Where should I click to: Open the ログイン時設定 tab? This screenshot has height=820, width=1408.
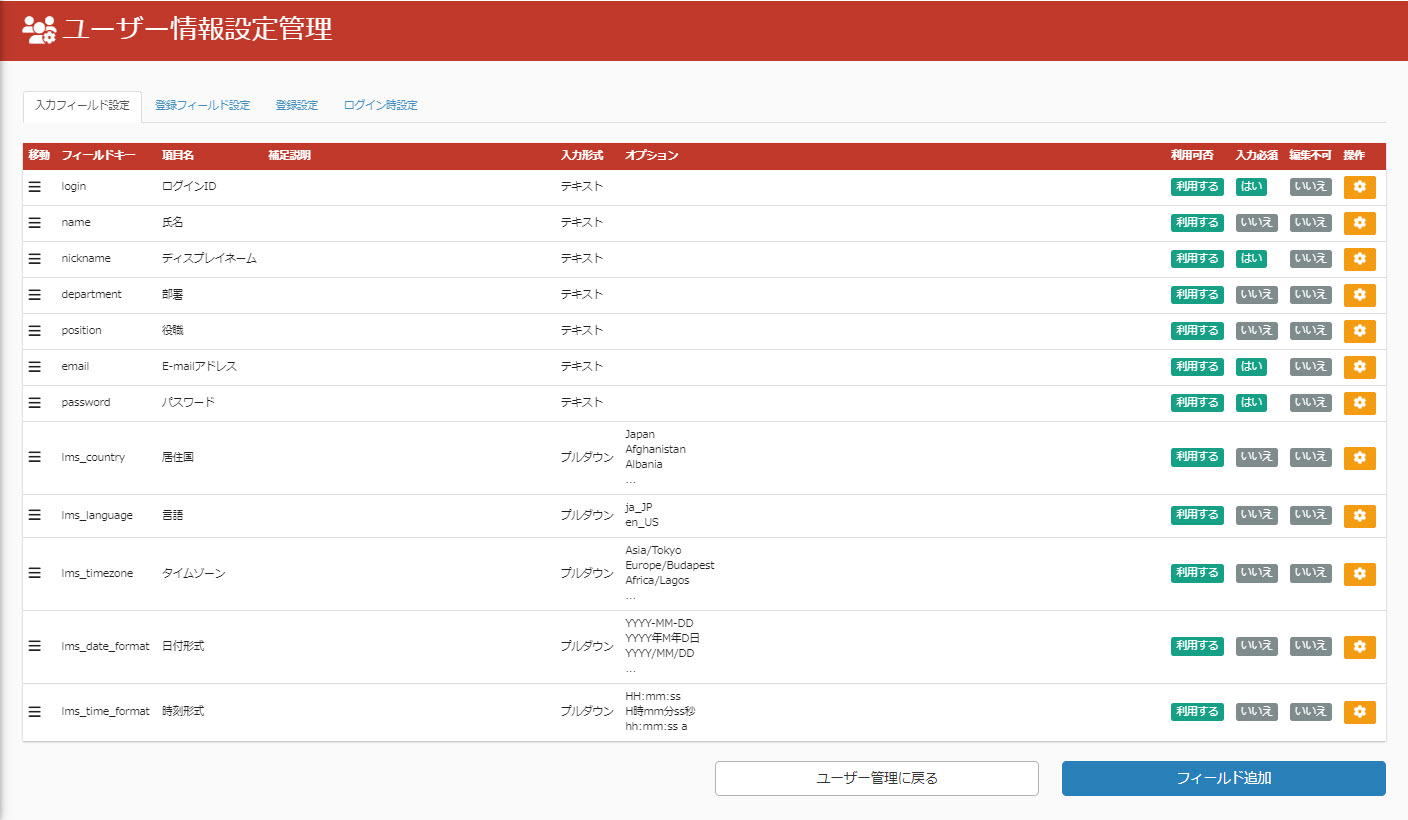click(380, 105)
